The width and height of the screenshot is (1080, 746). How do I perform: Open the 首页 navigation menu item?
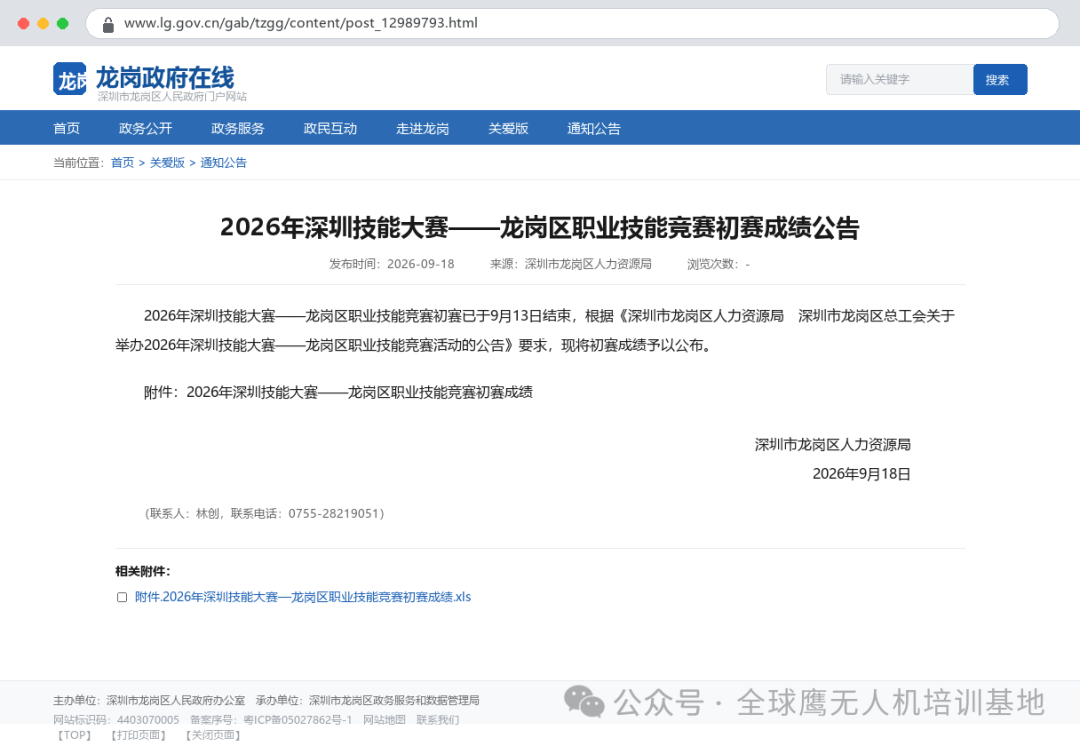click(67, 128)
